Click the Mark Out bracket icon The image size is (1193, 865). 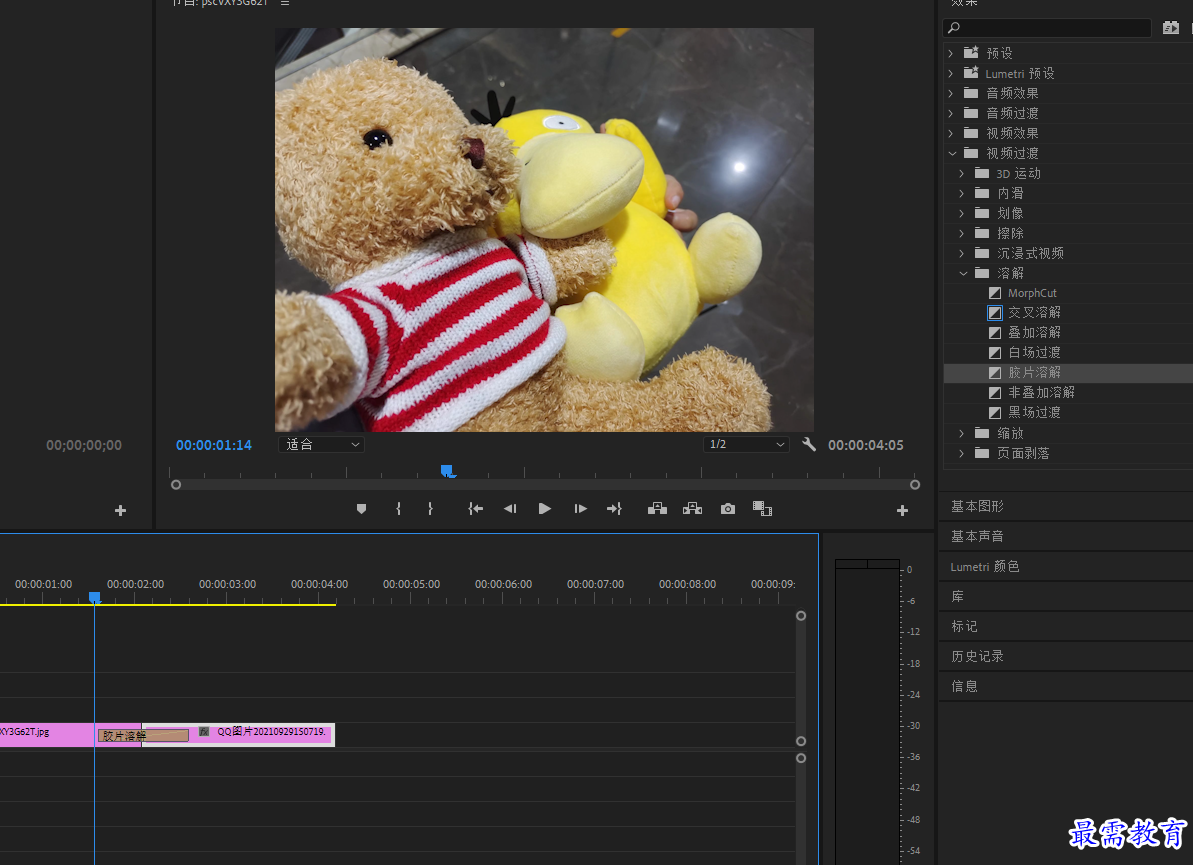(431, 509)
